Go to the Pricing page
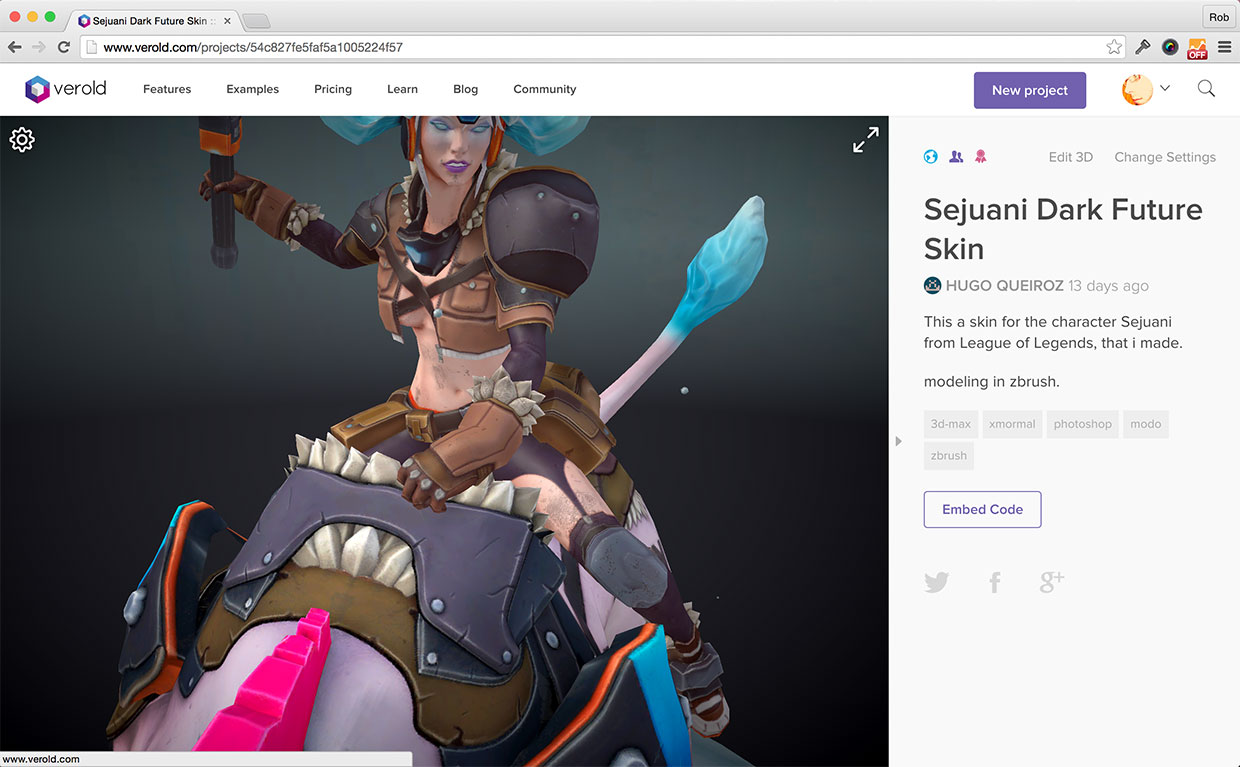Image resolution: width=1240 pixels, height=767 pixels. point(333,89)
